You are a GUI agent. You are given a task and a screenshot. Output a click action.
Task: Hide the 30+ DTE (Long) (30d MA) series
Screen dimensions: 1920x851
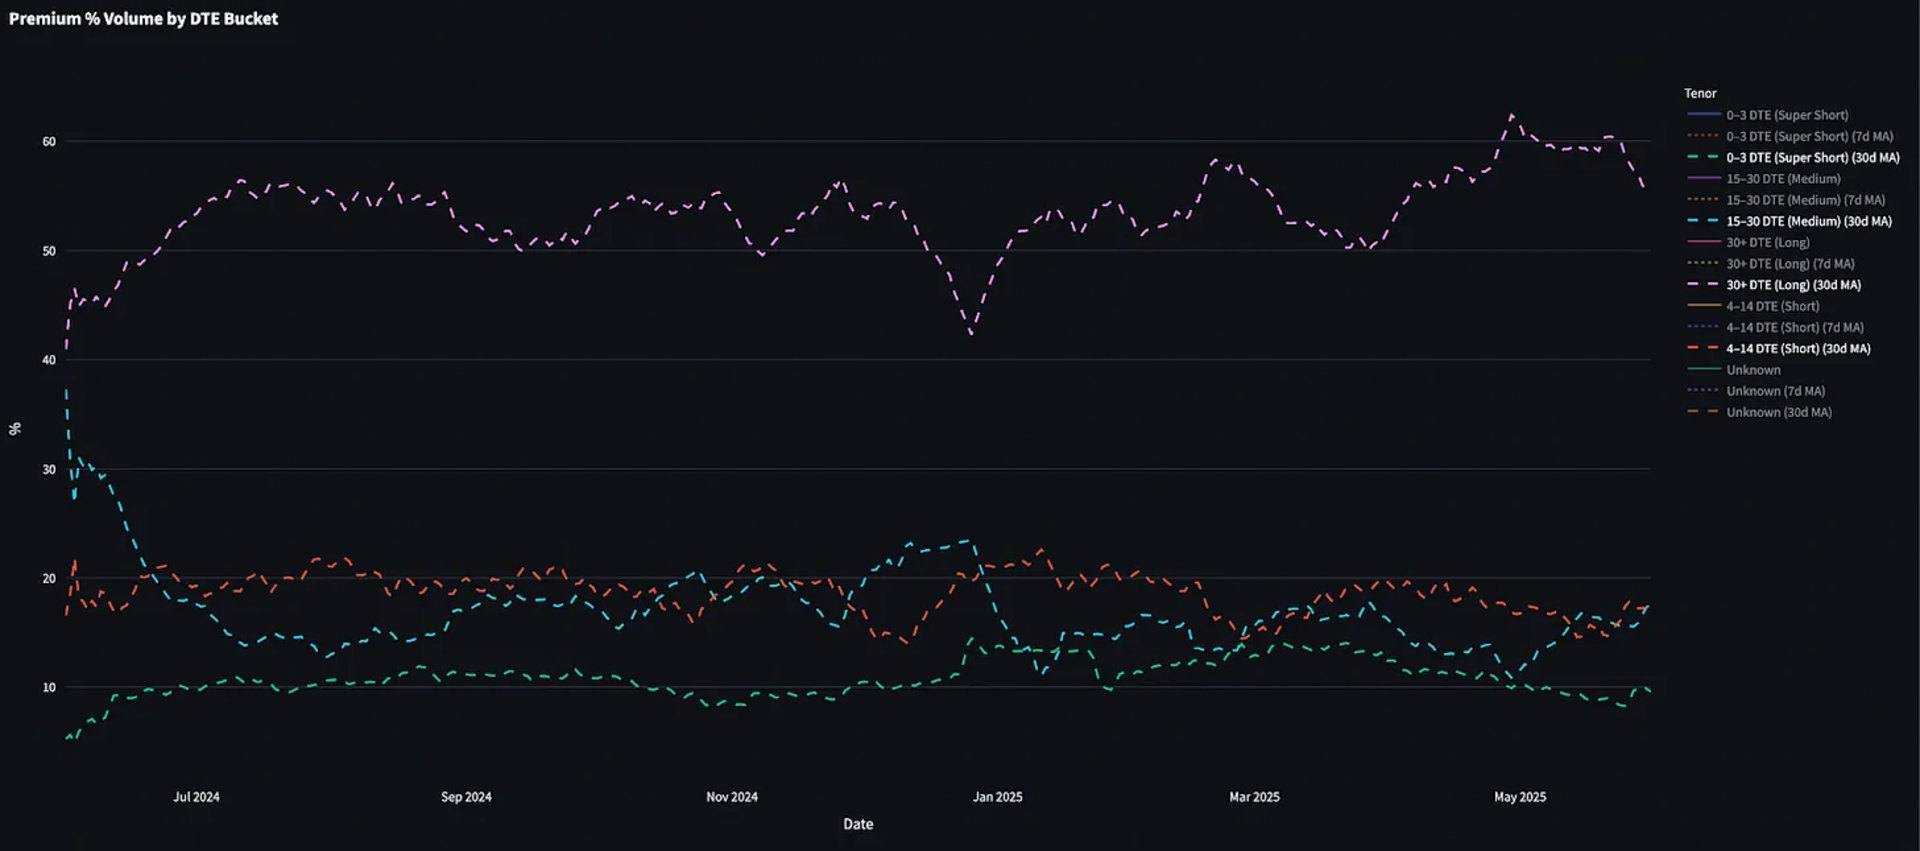click(x=1774, y=285)
